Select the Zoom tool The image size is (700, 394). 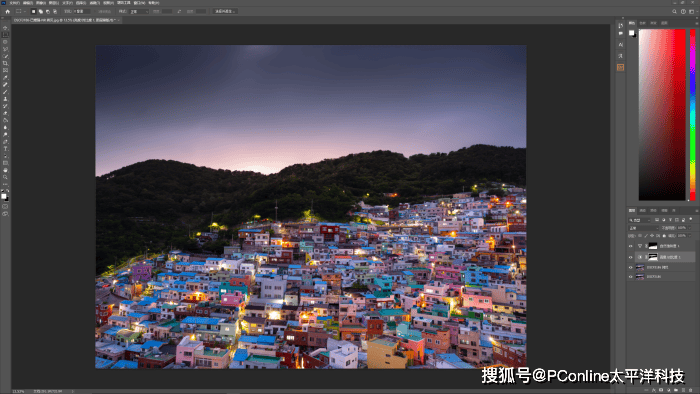(x=5, y=177)
